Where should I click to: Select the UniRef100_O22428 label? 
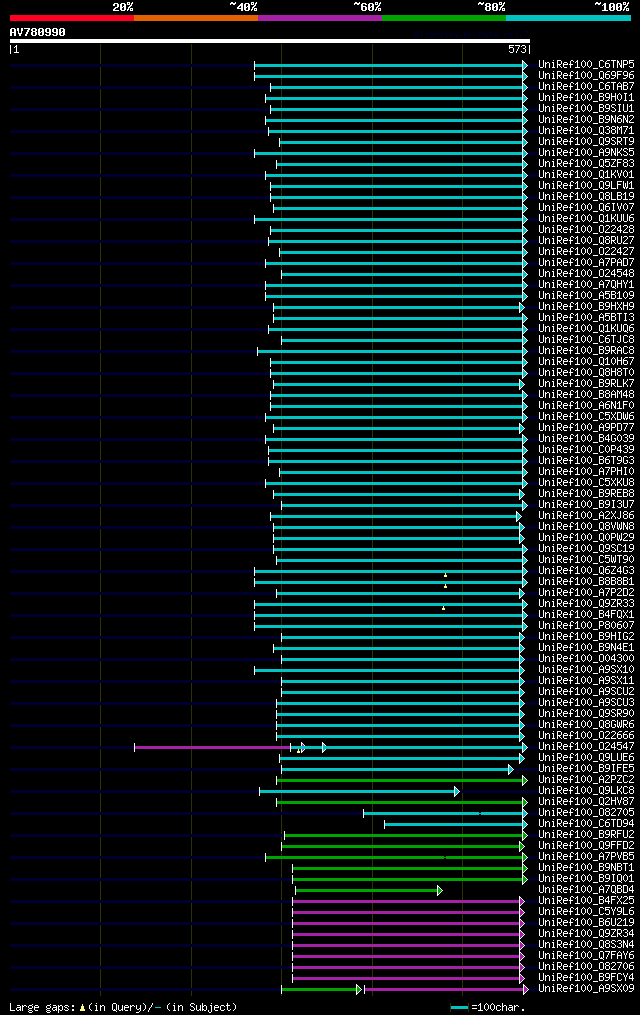tap(586, 230)
